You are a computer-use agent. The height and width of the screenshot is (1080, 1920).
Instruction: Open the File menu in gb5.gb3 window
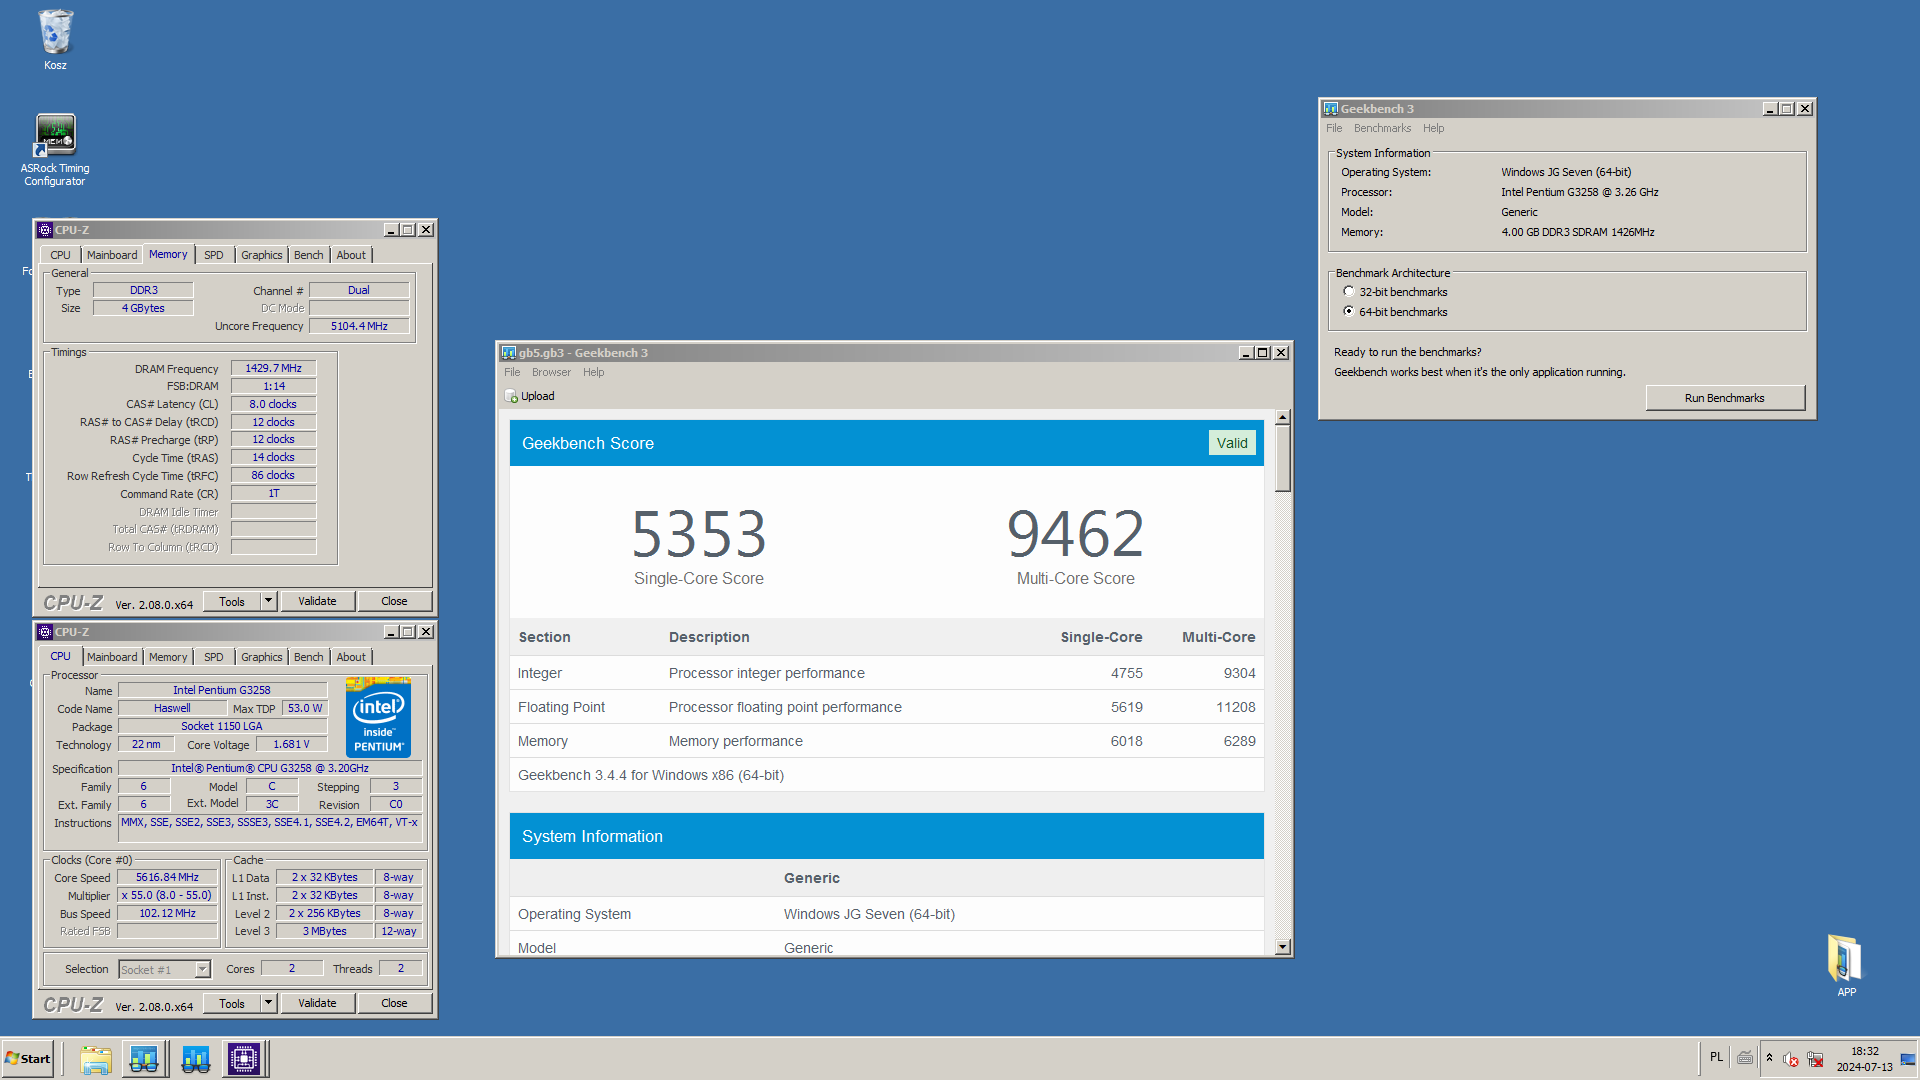click(x=512, y=372)
